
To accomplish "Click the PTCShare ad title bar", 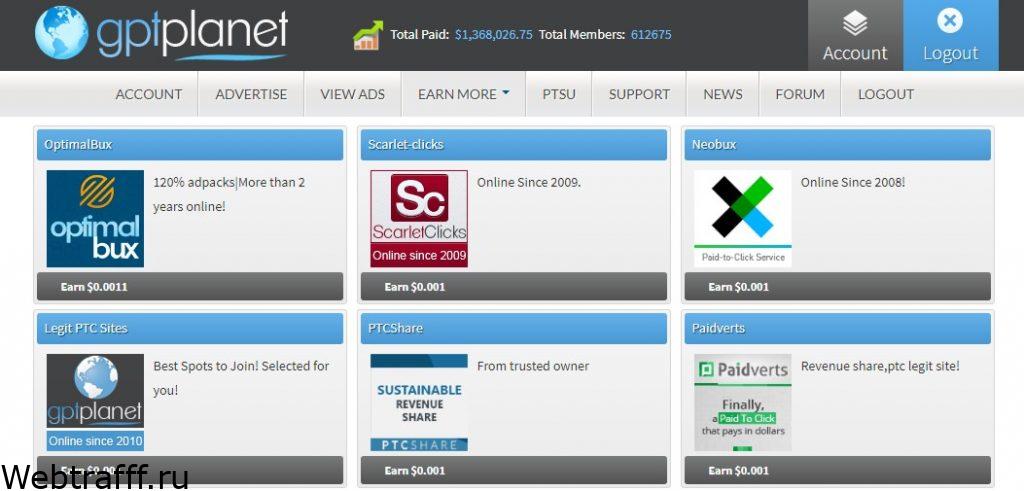I will pyautogui.click(x=514, y=328).
